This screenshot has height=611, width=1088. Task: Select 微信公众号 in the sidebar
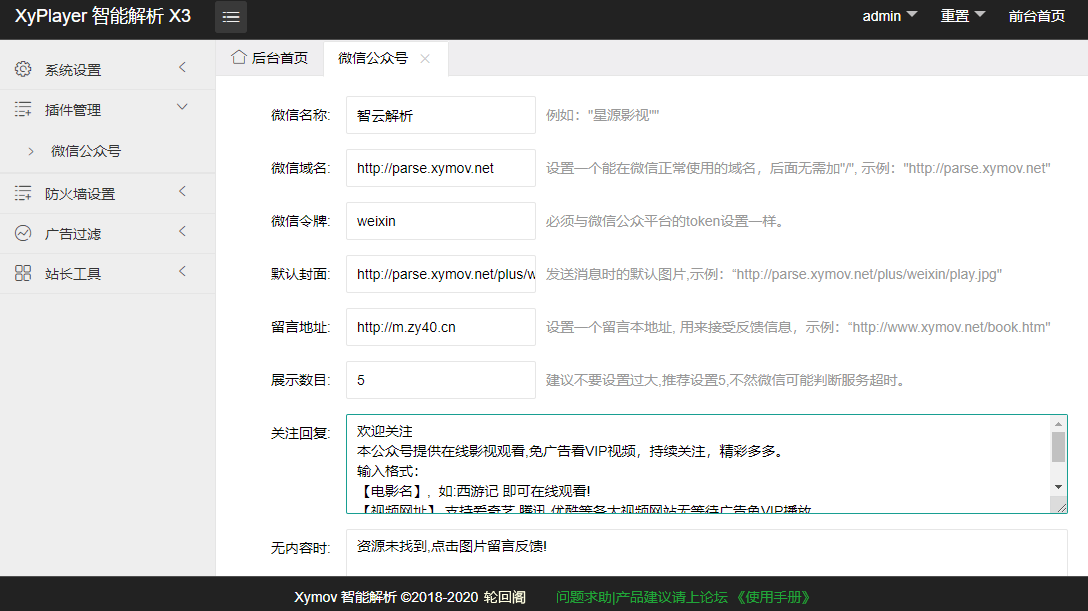[86, 151]
